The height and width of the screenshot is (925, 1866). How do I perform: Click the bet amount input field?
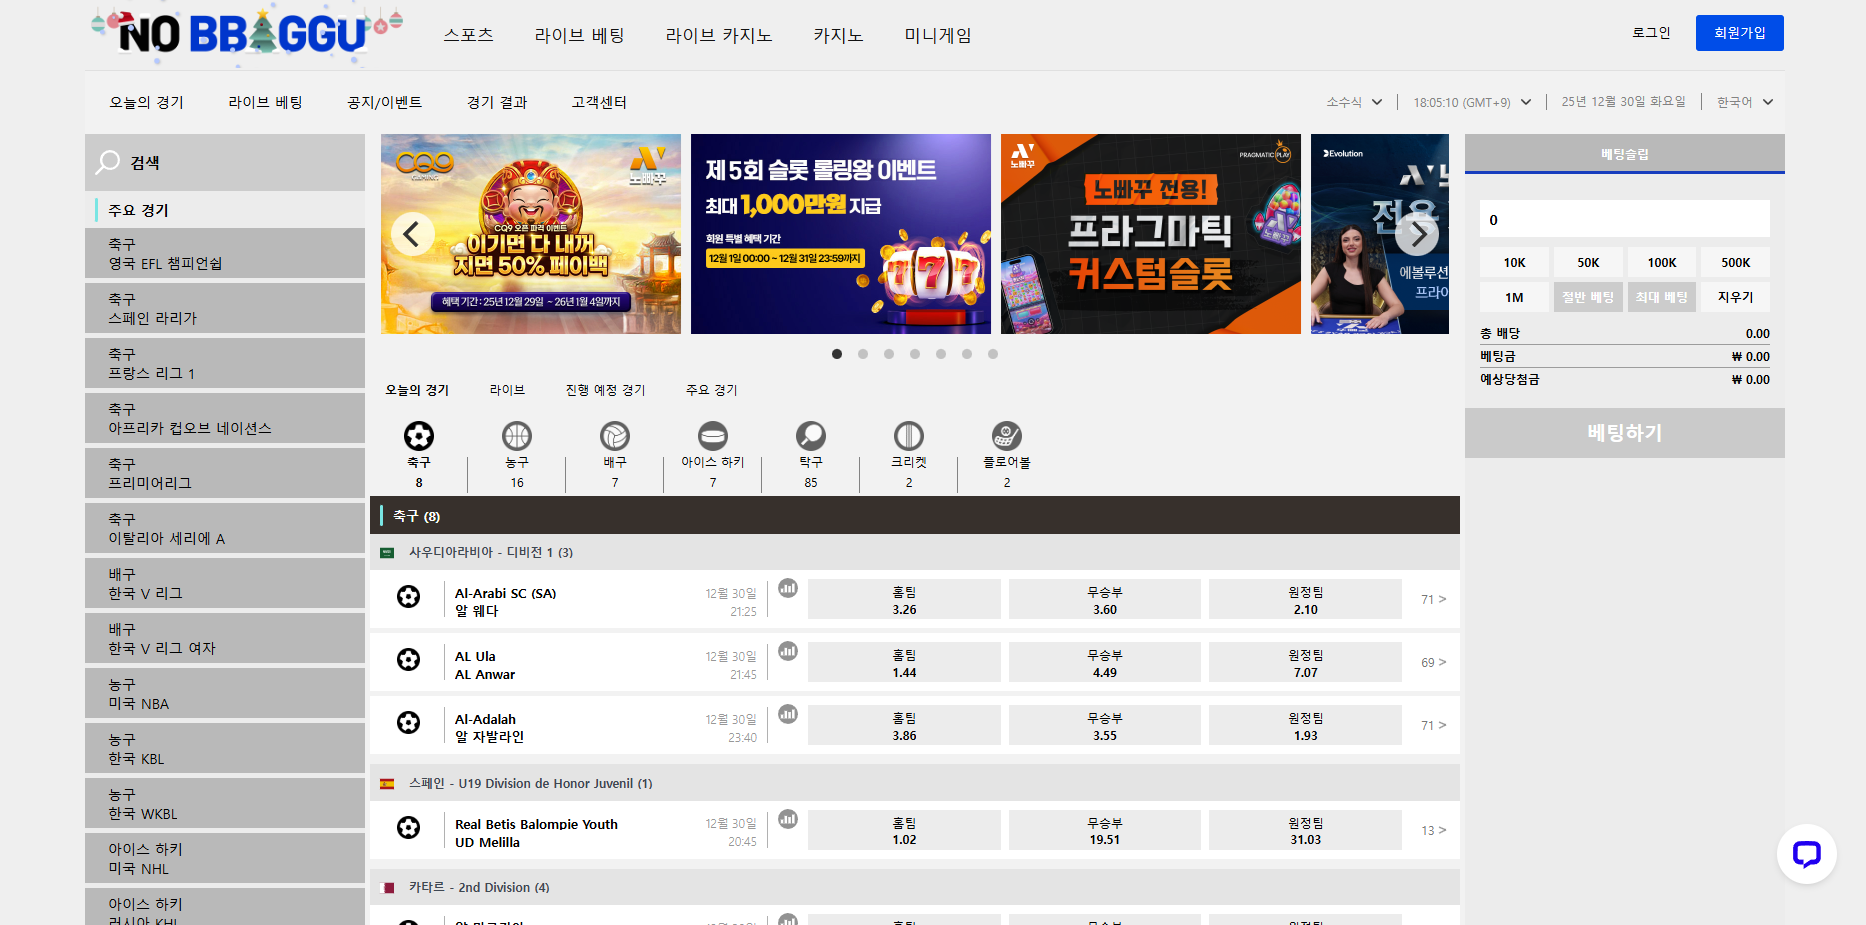(x=1624, y=220)
